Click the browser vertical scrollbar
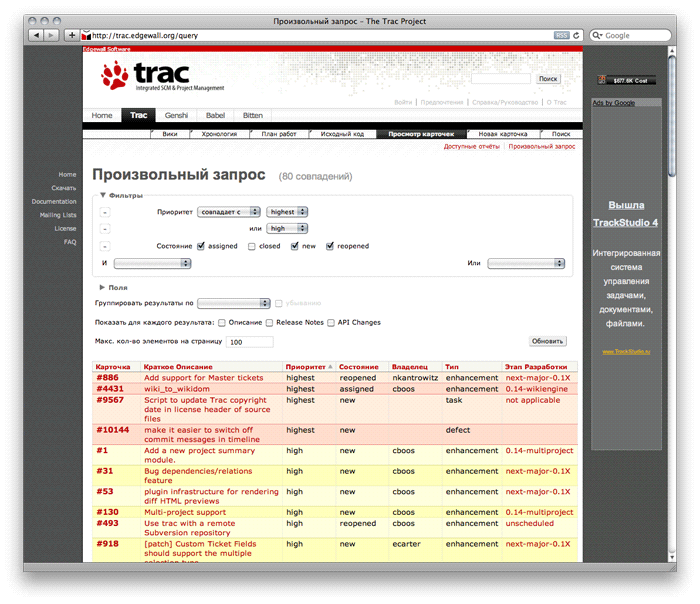The image size is (700, 604). [x=669, y=300]
